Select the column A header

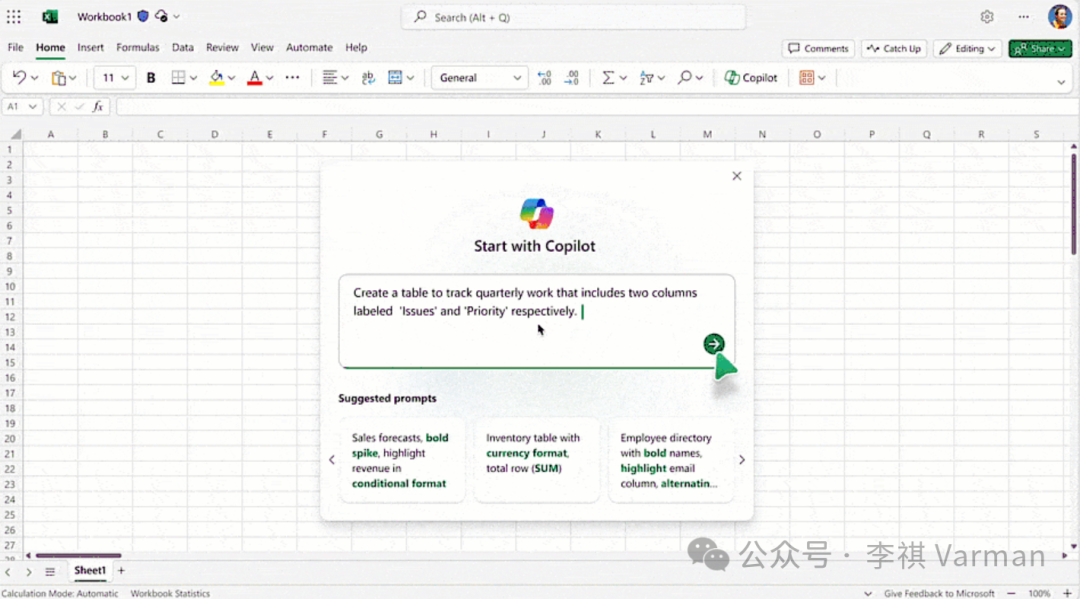point(50,134)
